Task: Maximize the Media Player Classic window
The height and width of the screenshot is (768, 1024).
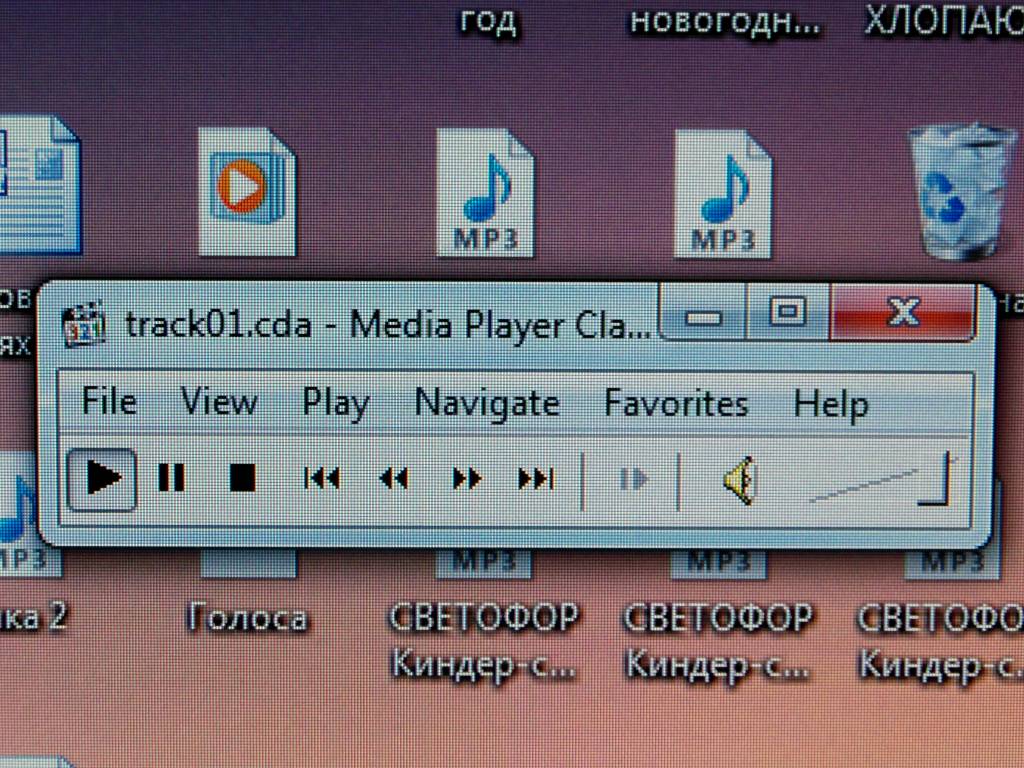Action: click(x=788, y=313)
